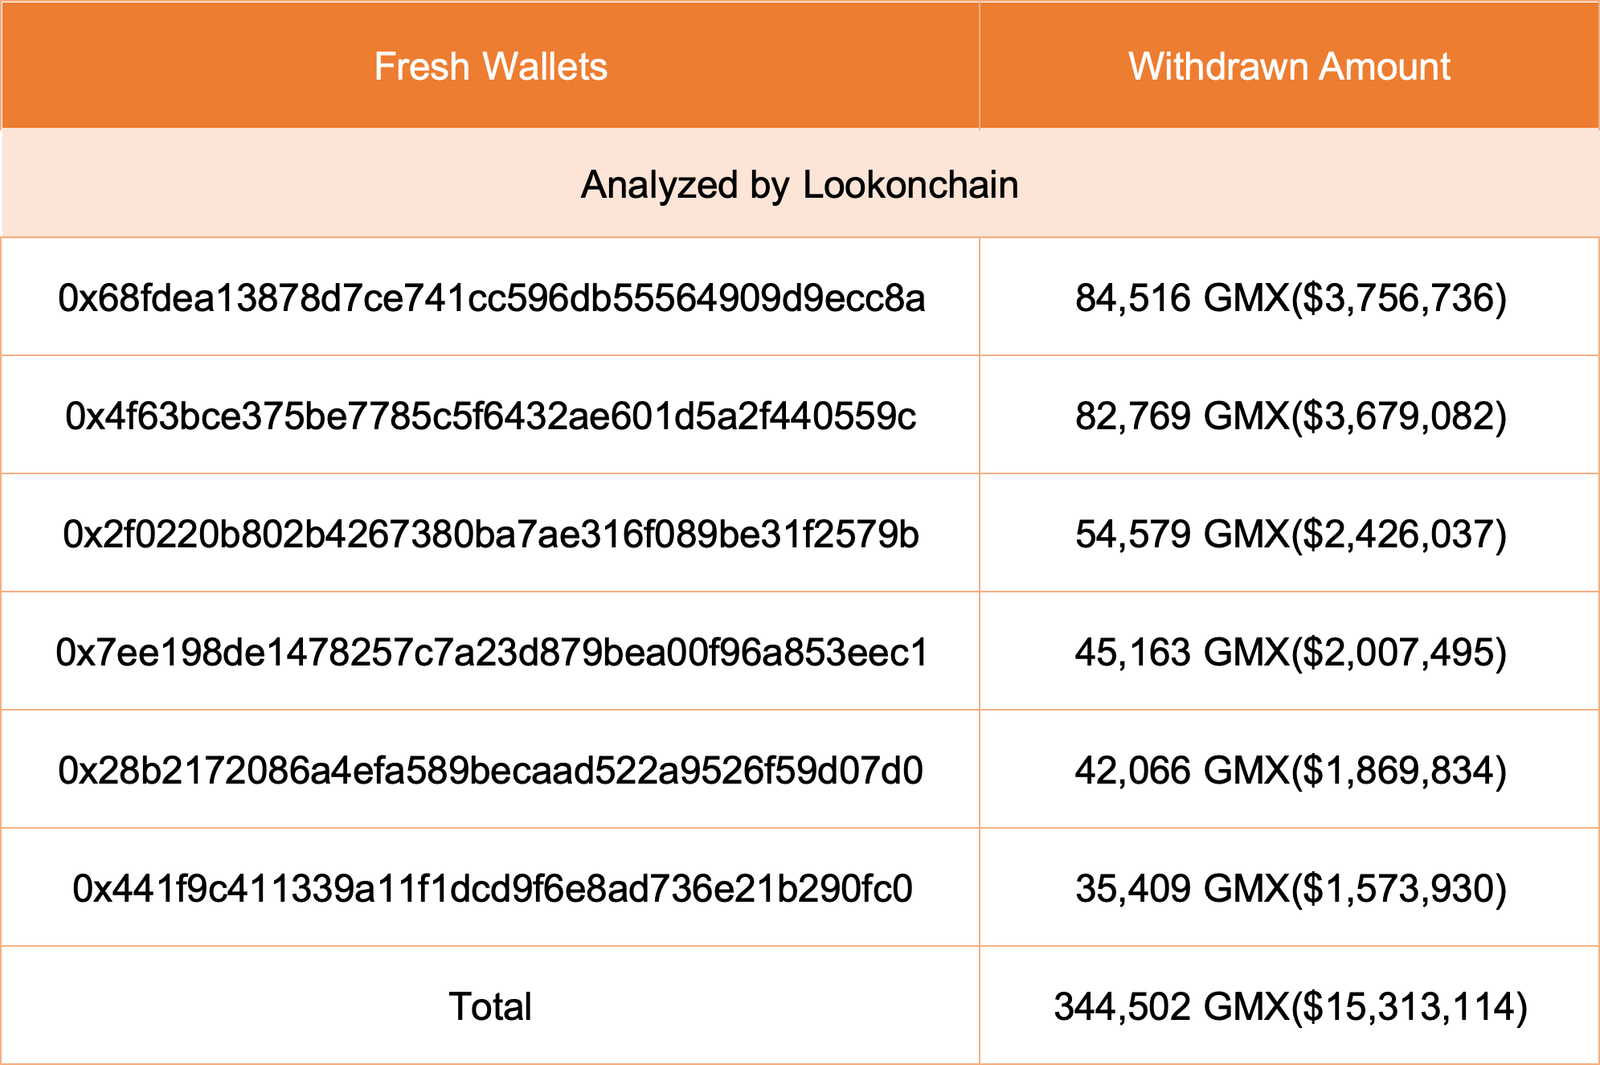Viewport: 1600px width, 1065px height.
Task: Open wallet address starting with 0x2f0220b
Action: coord(490,535)
